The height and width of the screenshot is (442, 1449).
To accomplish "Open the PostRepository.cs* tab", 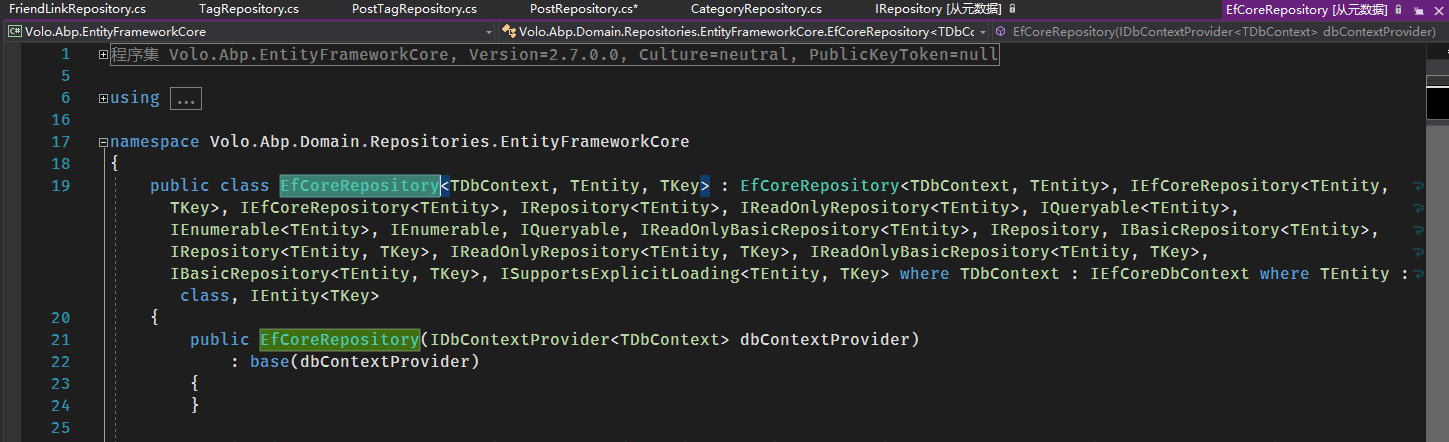I will pos(583,9).
